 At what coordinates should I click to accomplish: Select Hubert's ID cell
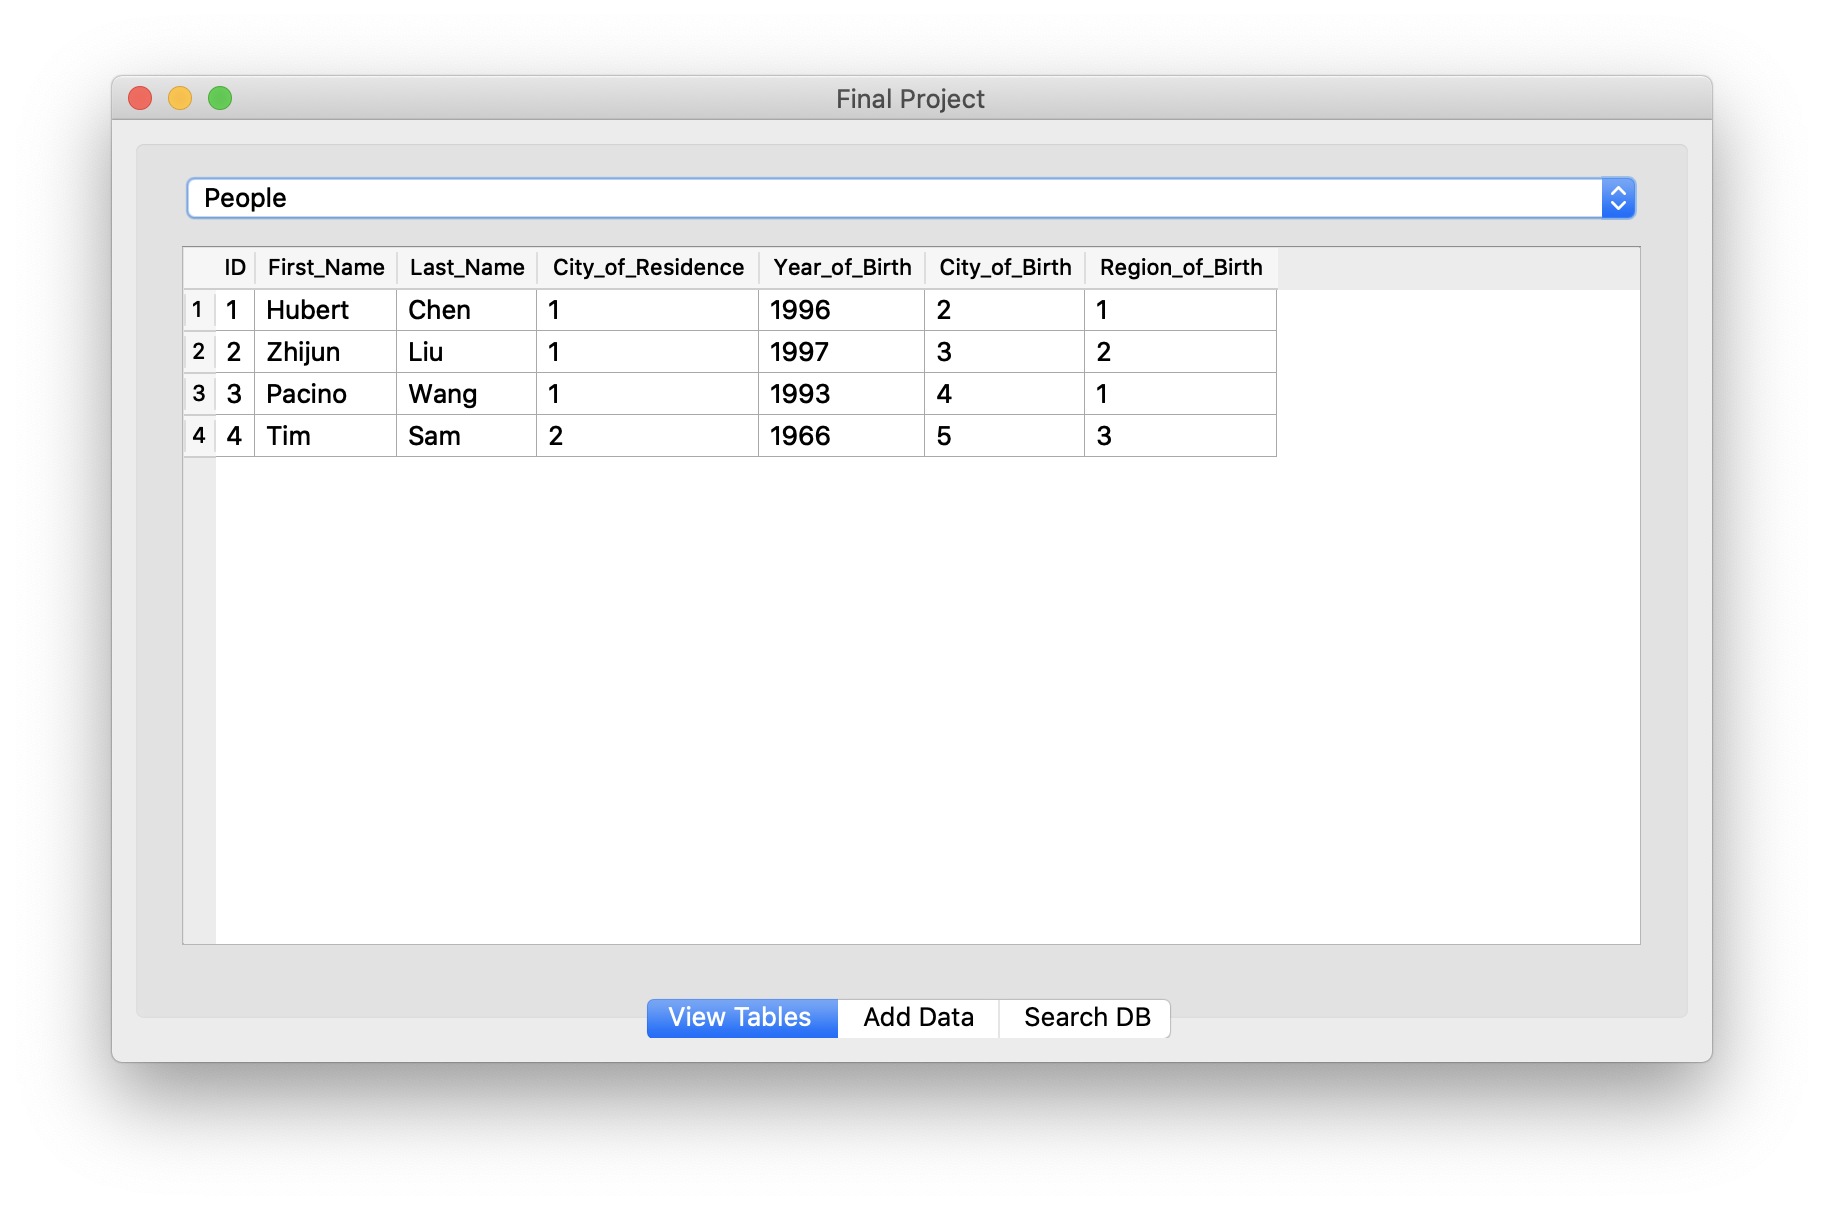point(235,310)
